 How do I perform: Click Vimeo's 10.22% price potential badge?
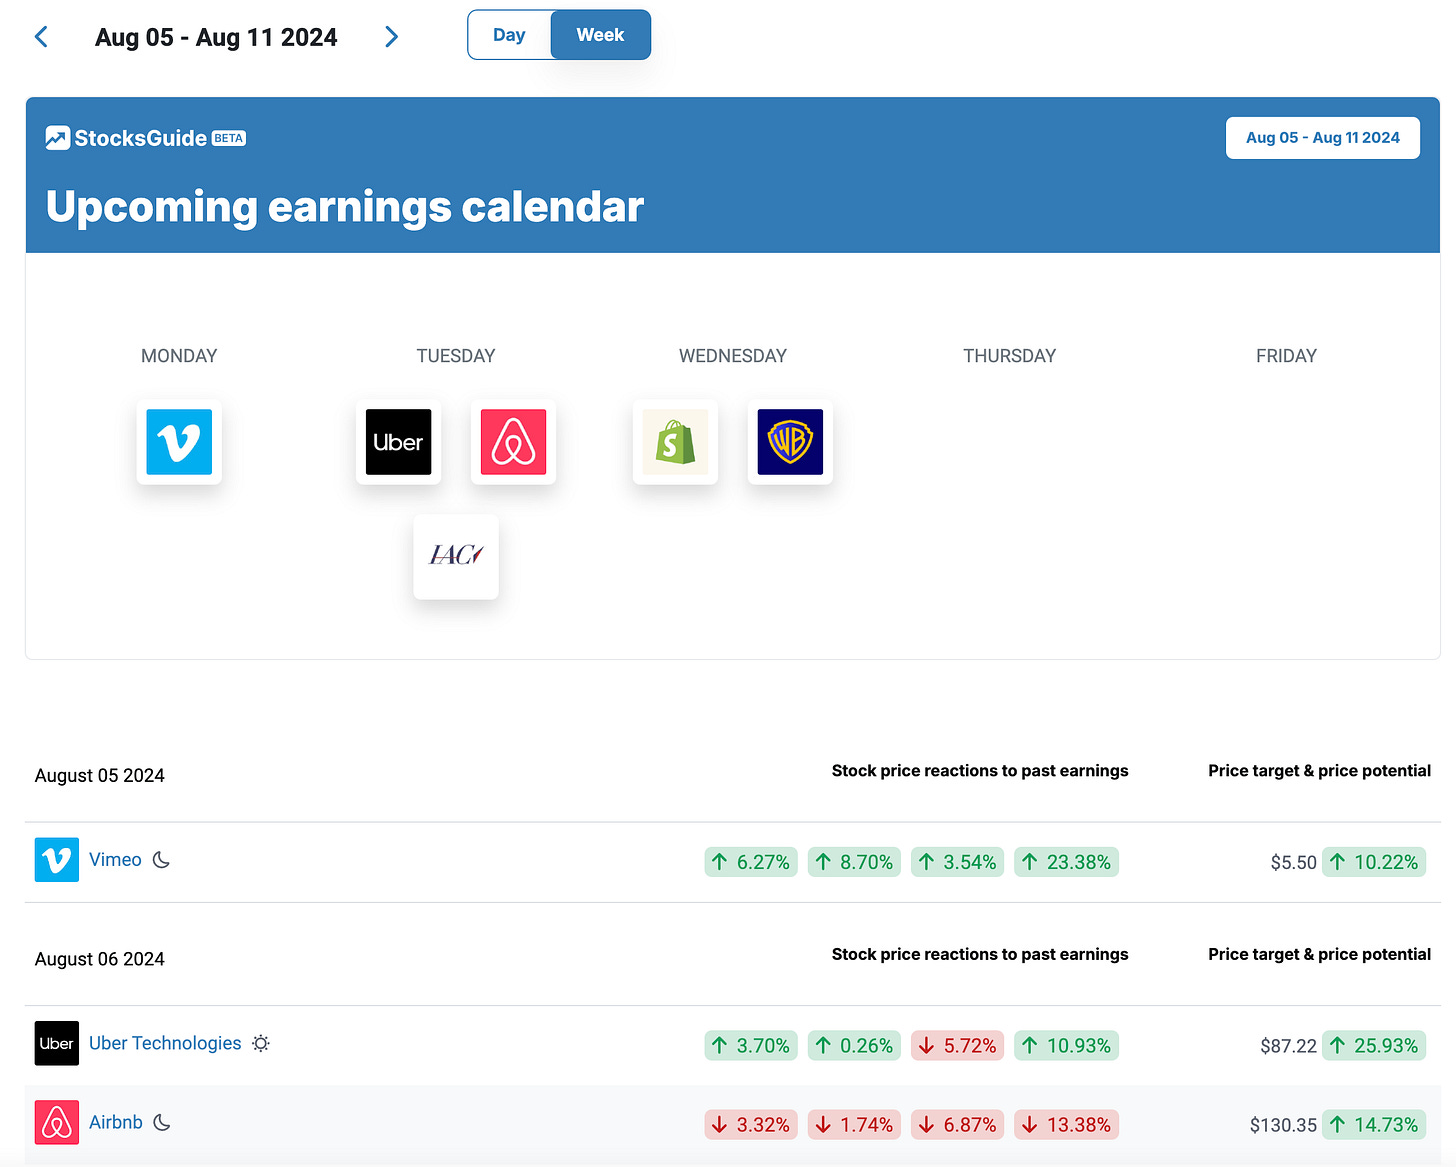click(1374, 862)
